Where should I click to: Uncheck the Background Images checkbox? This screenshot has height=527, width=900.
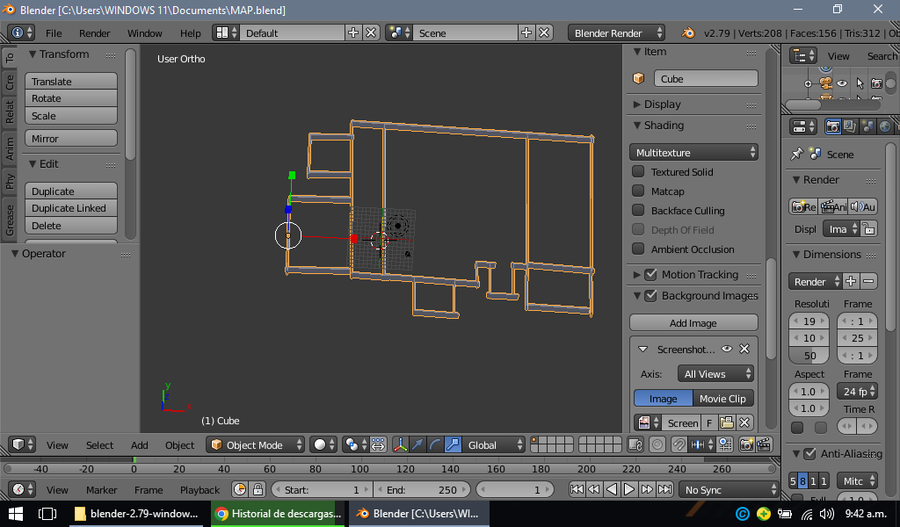pos(650,296)
